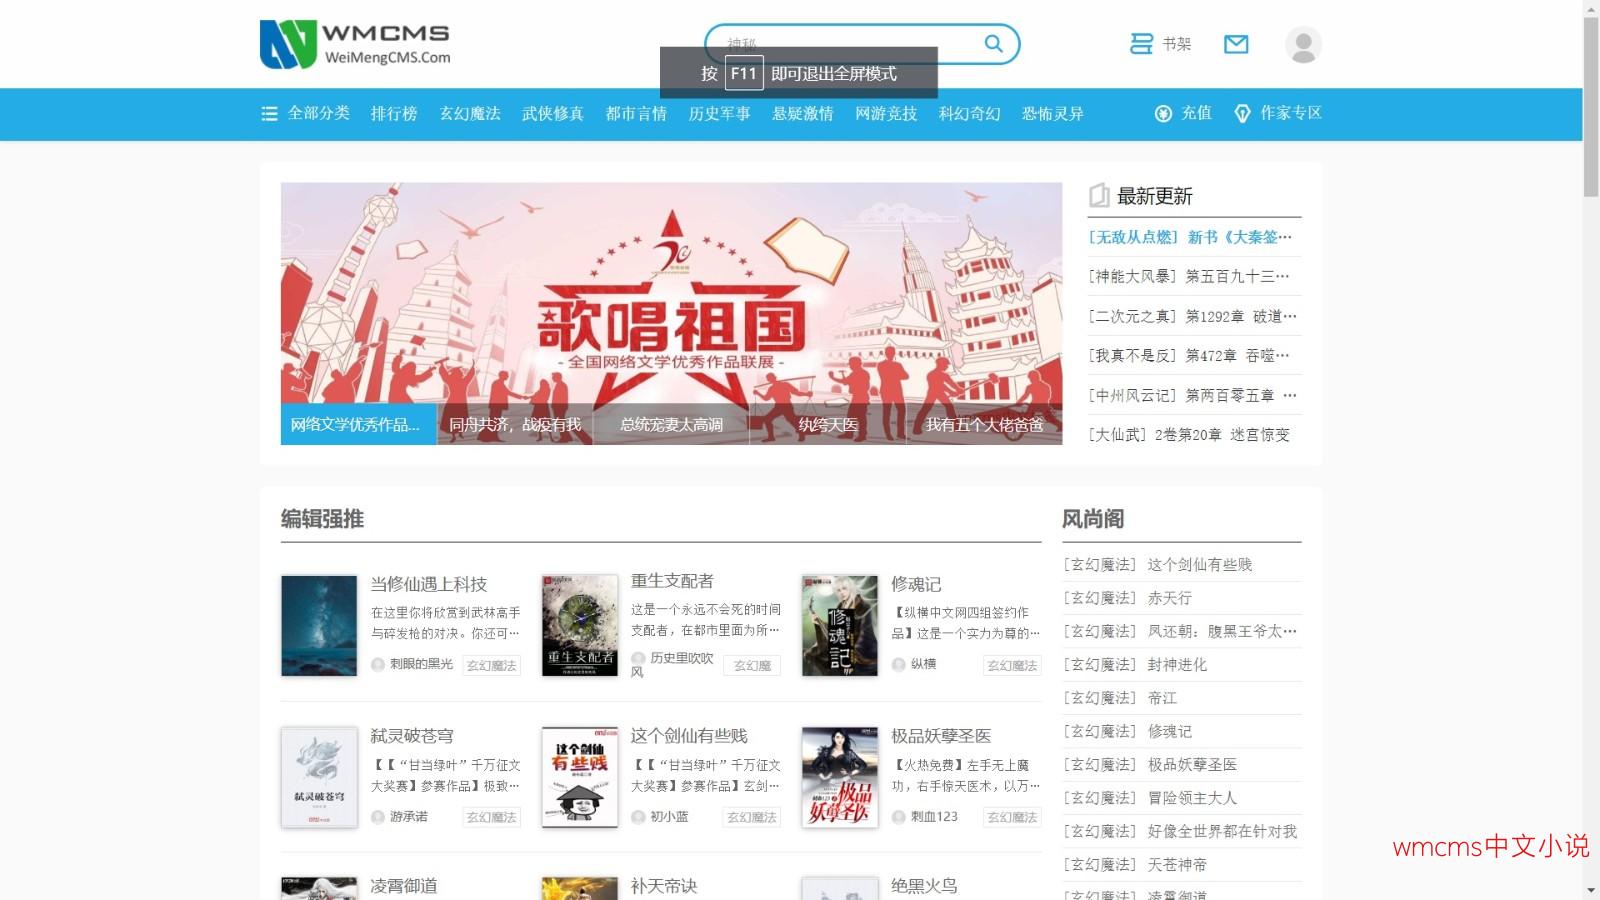Select banner tab 纨绔天医
This screenshot has width=1600, height=900.
click(828, 425)
